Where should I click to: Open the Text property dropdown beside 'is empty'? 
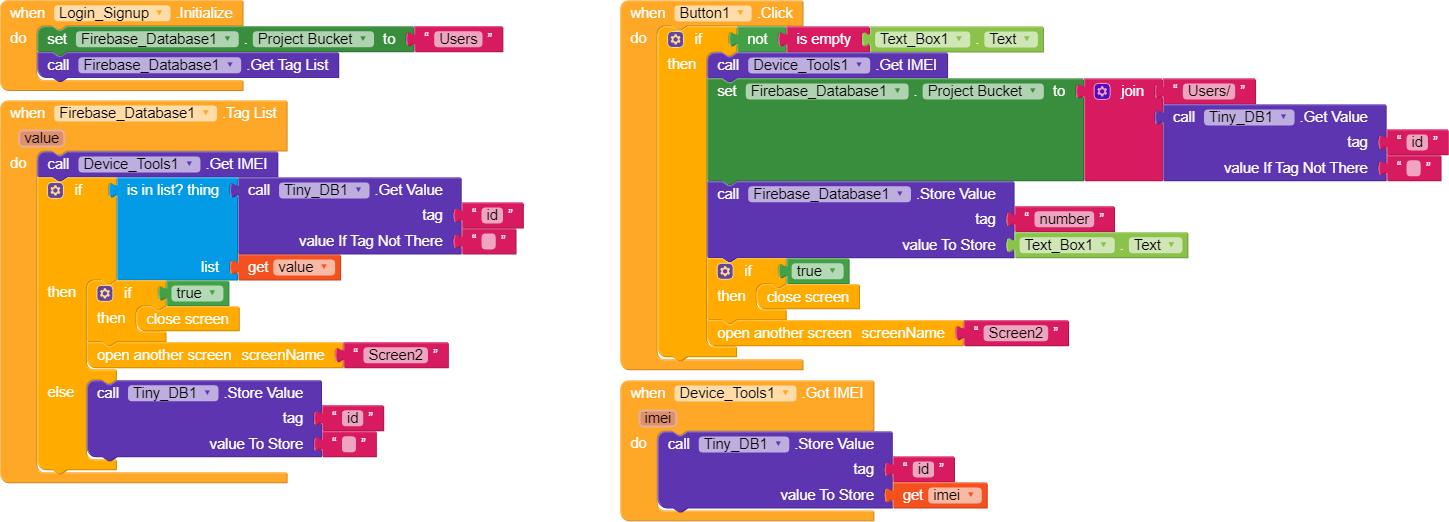(1010, 39)
